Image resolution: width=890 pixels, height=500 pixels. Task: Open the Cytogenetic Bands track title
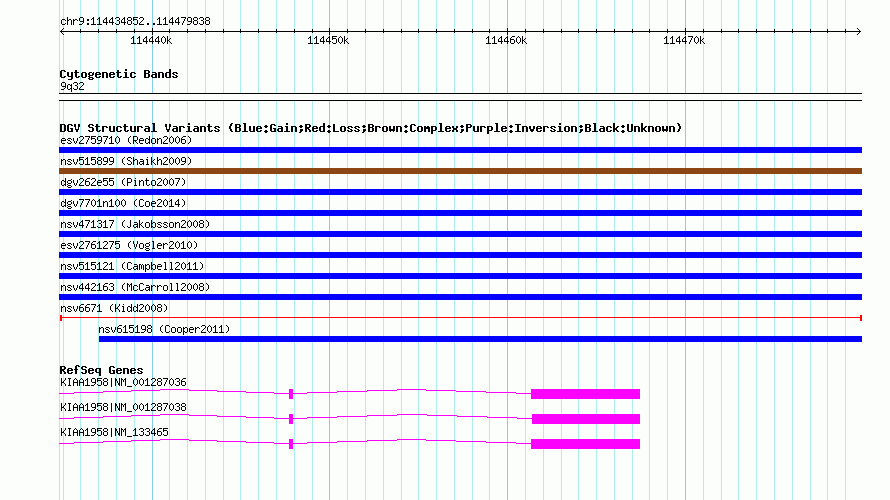click(119, 74)
